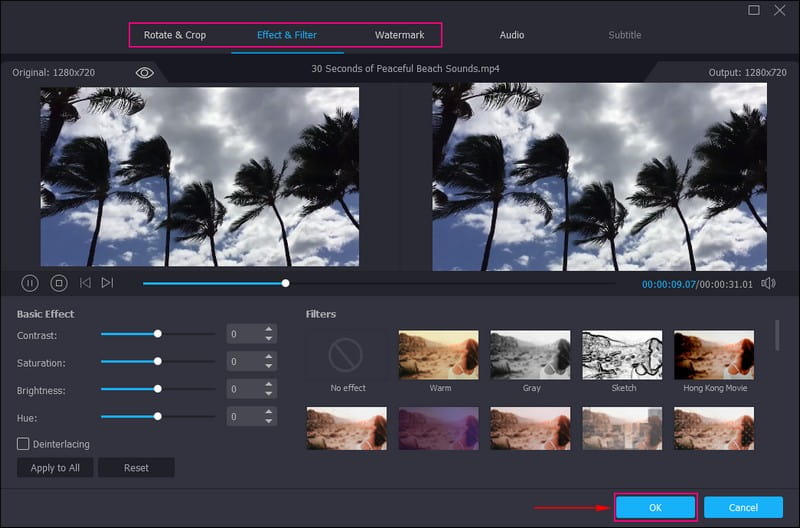This screenshot has width=800, height=528.
Task: Apply the Sketch filter
Action: (622, 355)
